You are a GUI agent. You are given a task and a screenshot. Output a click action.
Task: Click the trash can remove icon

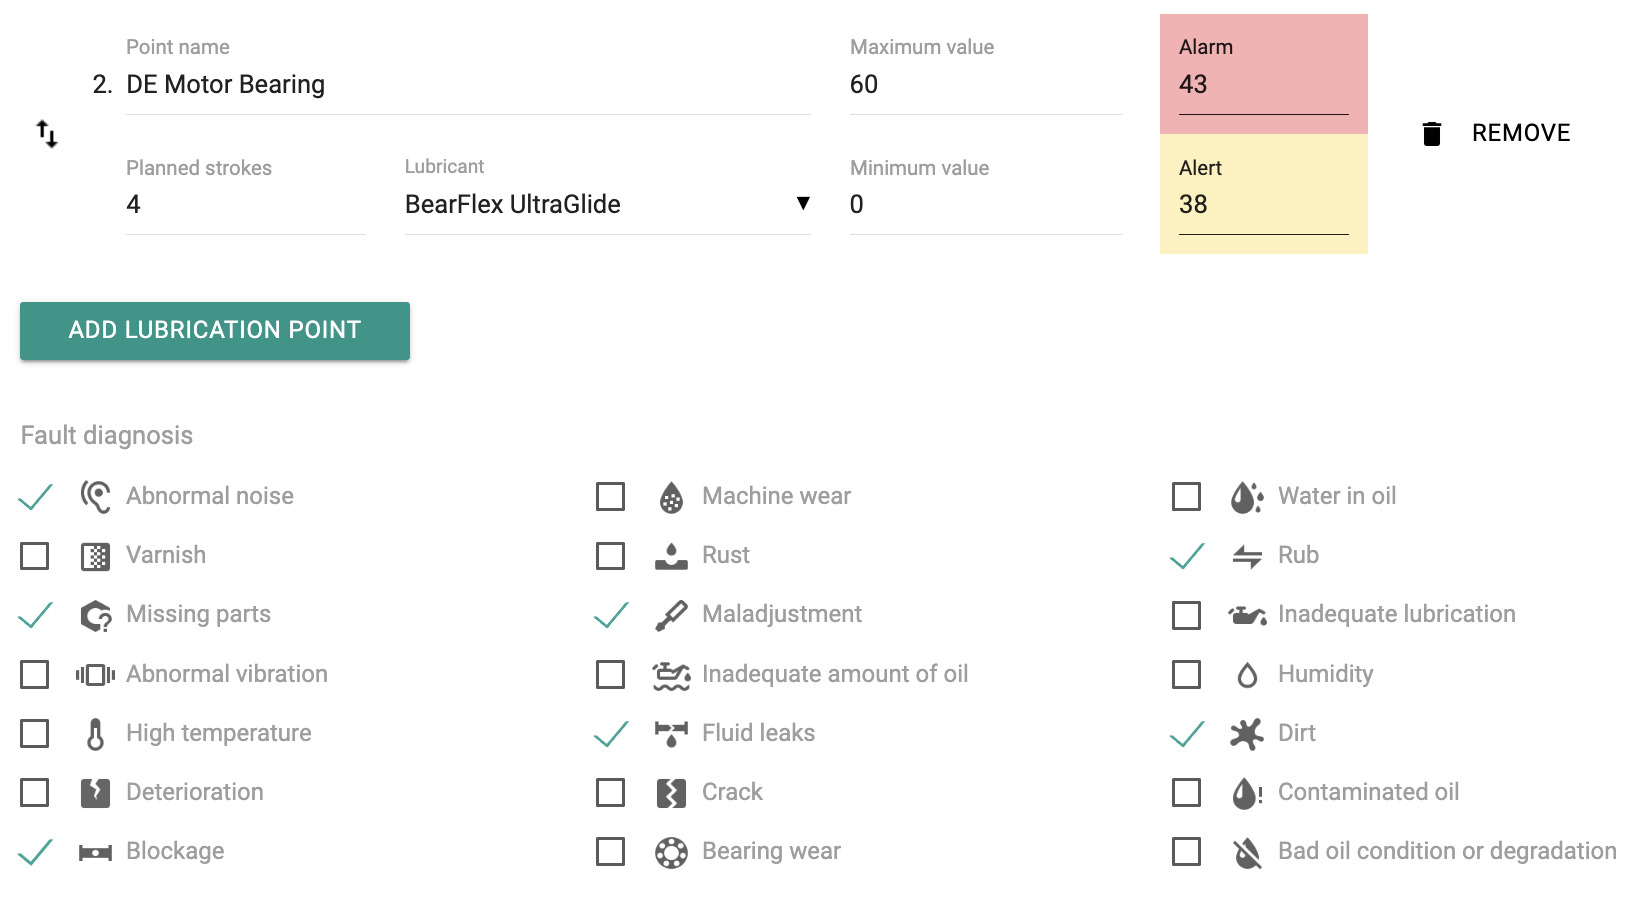click(x=1432, y=133)
